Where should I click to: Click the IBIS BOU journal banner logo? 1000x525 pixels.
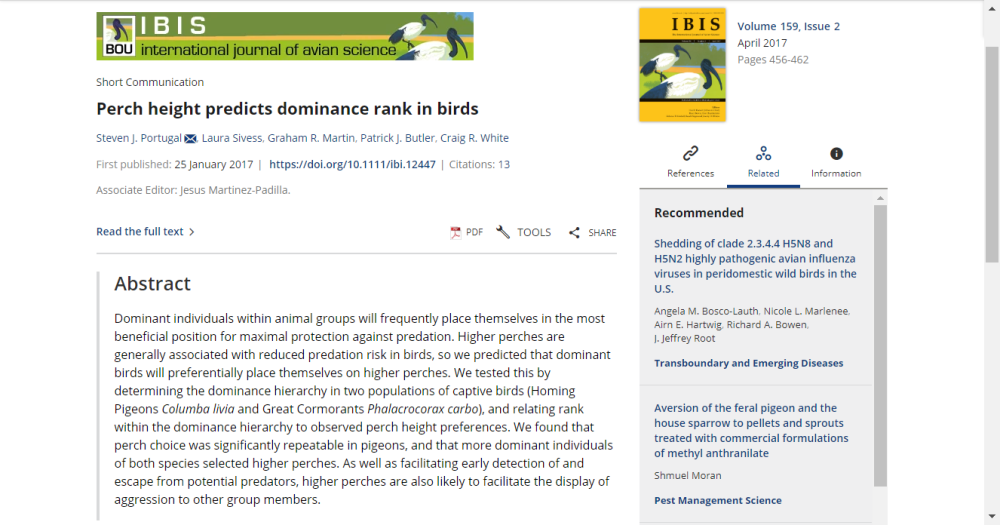pos(284,36)
